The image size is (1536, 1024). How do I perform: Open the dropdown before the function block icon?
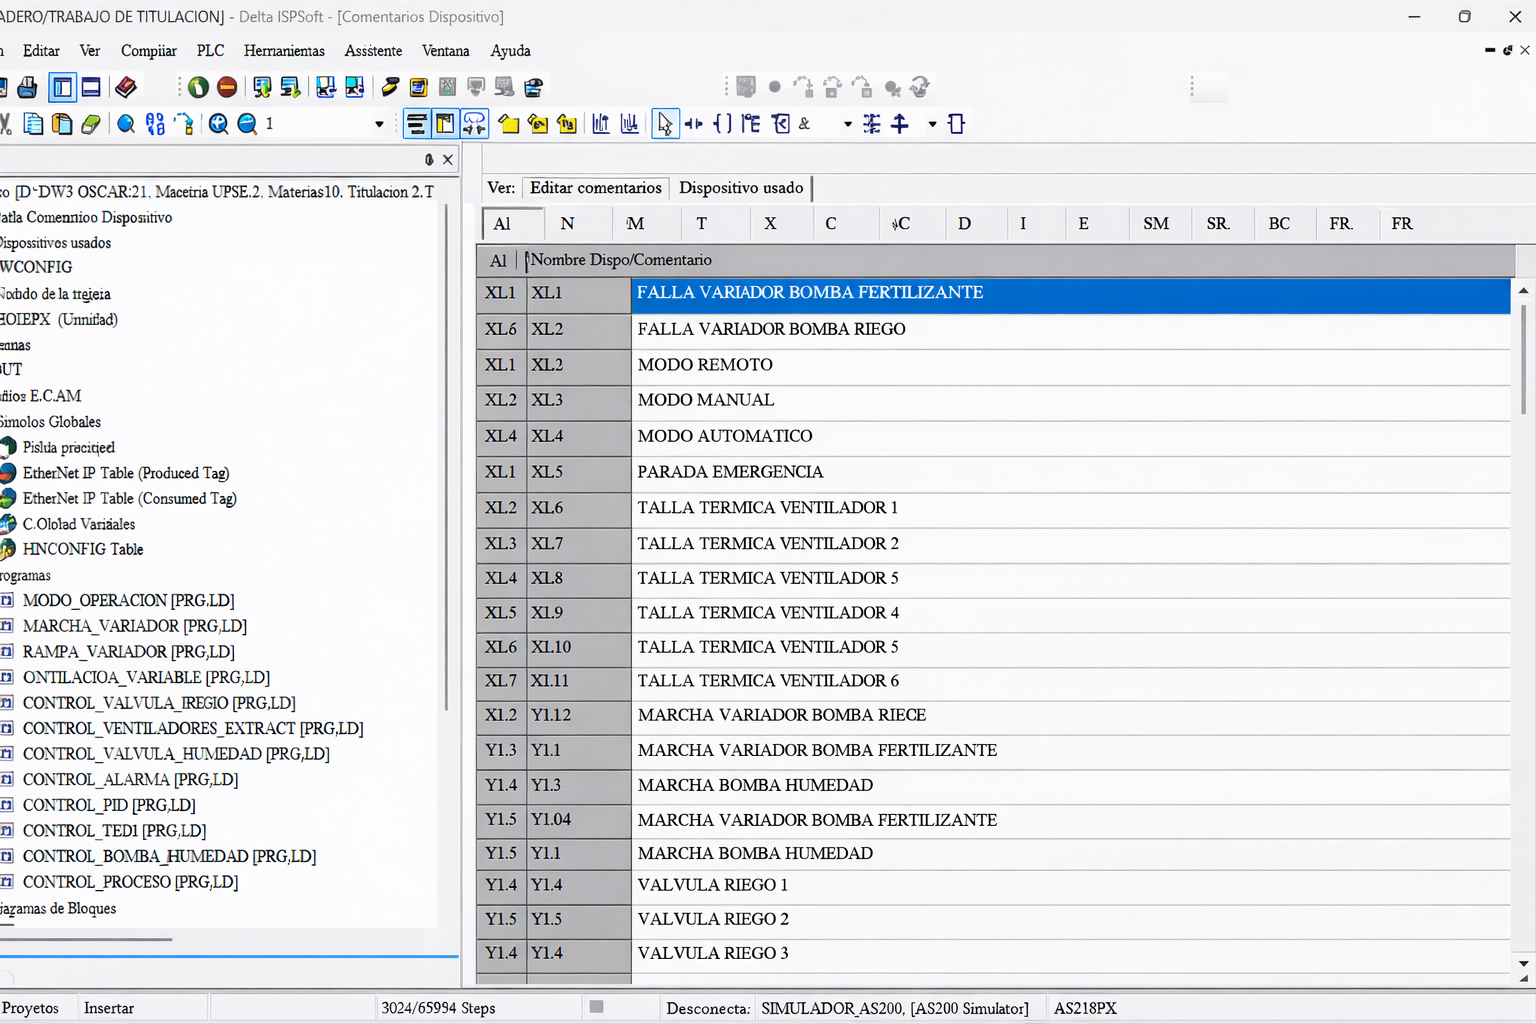pos(932,125)
